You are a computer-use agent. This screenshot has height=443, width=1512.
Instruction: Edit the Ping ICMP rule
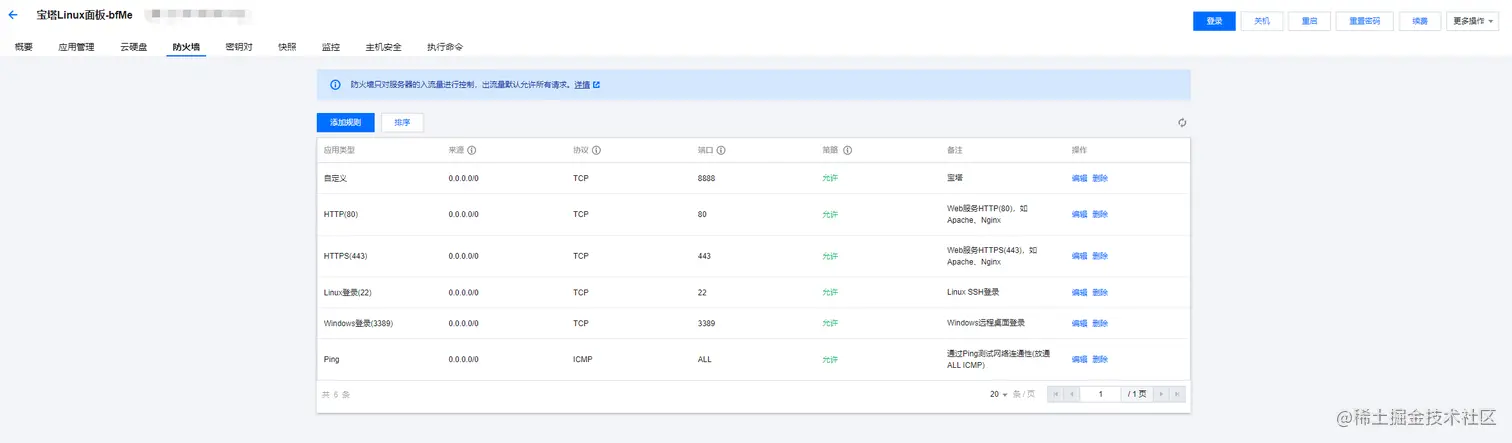pos(1079,359)
